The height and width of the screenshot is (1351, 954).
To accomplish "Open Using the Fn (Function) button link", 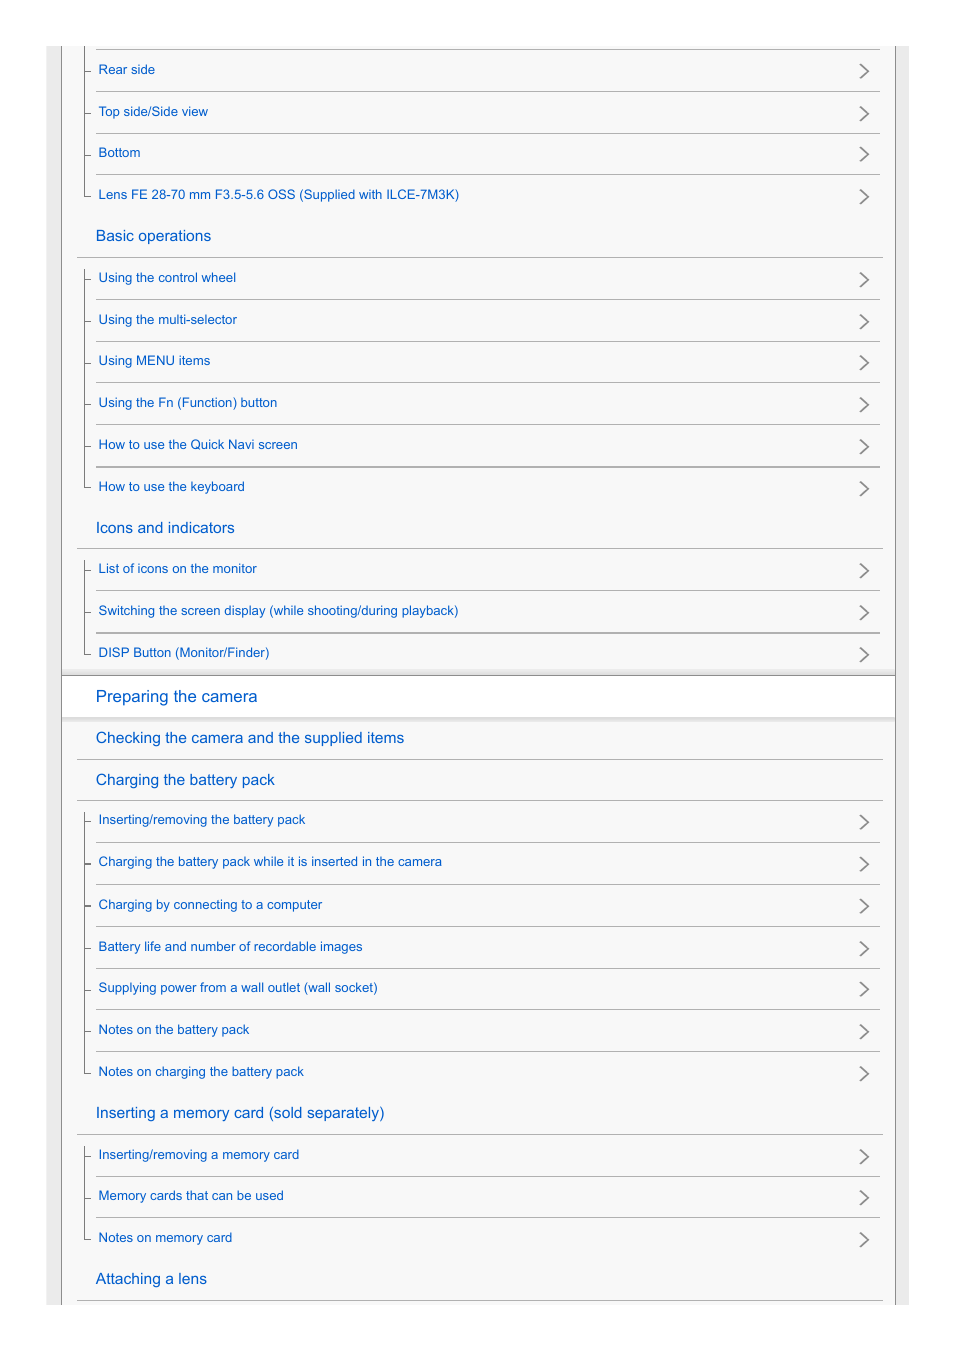I will click(x=188, y=403).
